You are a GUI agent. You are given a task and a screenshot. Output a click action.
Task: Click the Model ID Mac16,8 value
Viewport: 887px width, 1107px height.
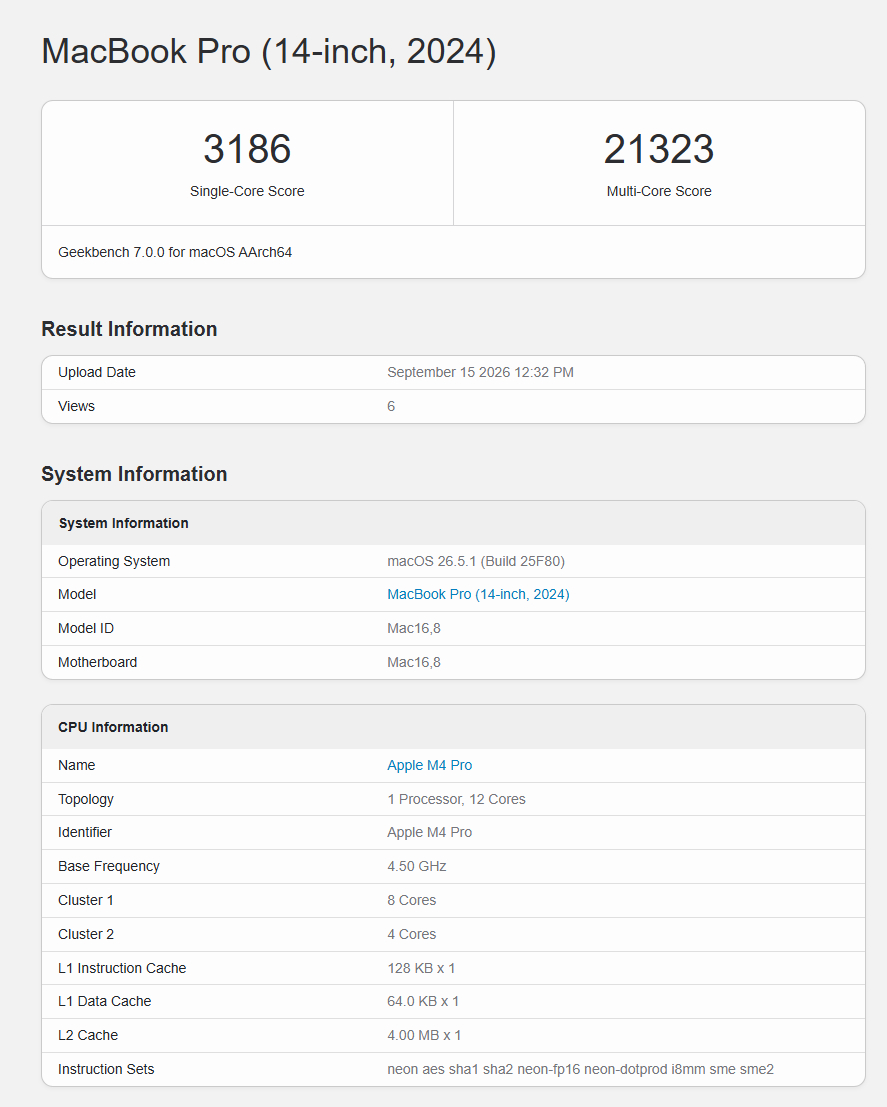pyautogui.click(x=414, y=628)
